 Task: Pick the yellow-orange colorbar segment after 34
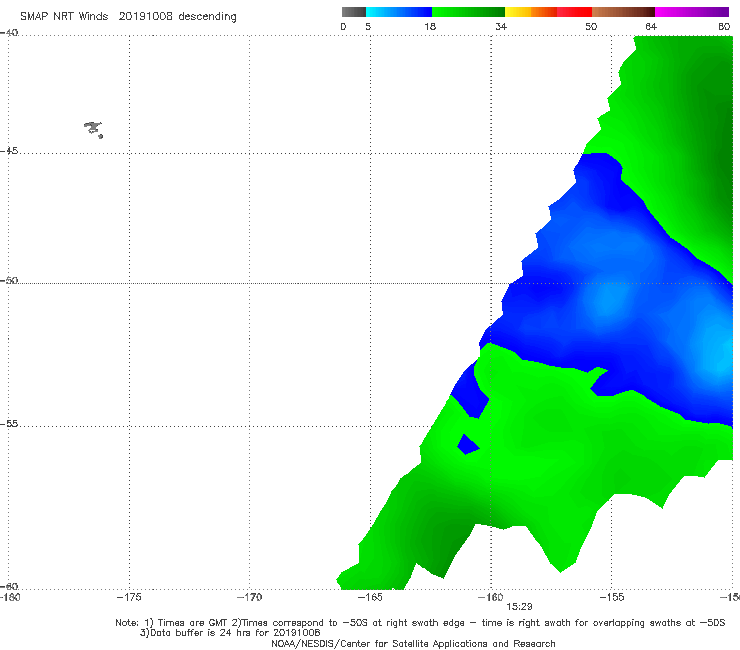[530, 12]
